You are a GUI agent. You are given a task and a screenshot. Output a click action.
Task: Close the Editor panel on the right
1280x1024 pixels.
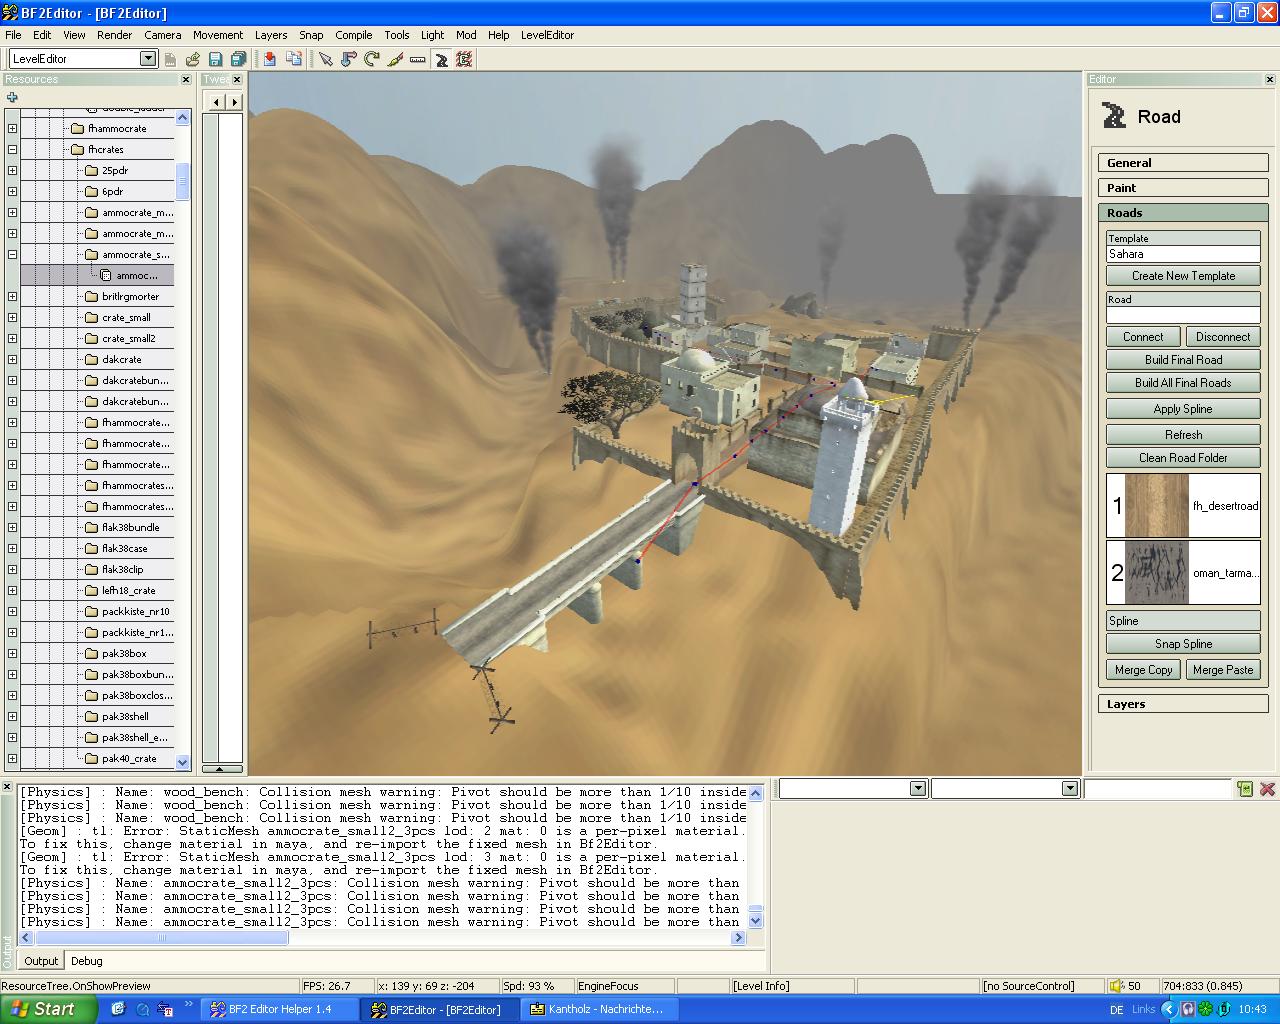tap(1270, 79)
